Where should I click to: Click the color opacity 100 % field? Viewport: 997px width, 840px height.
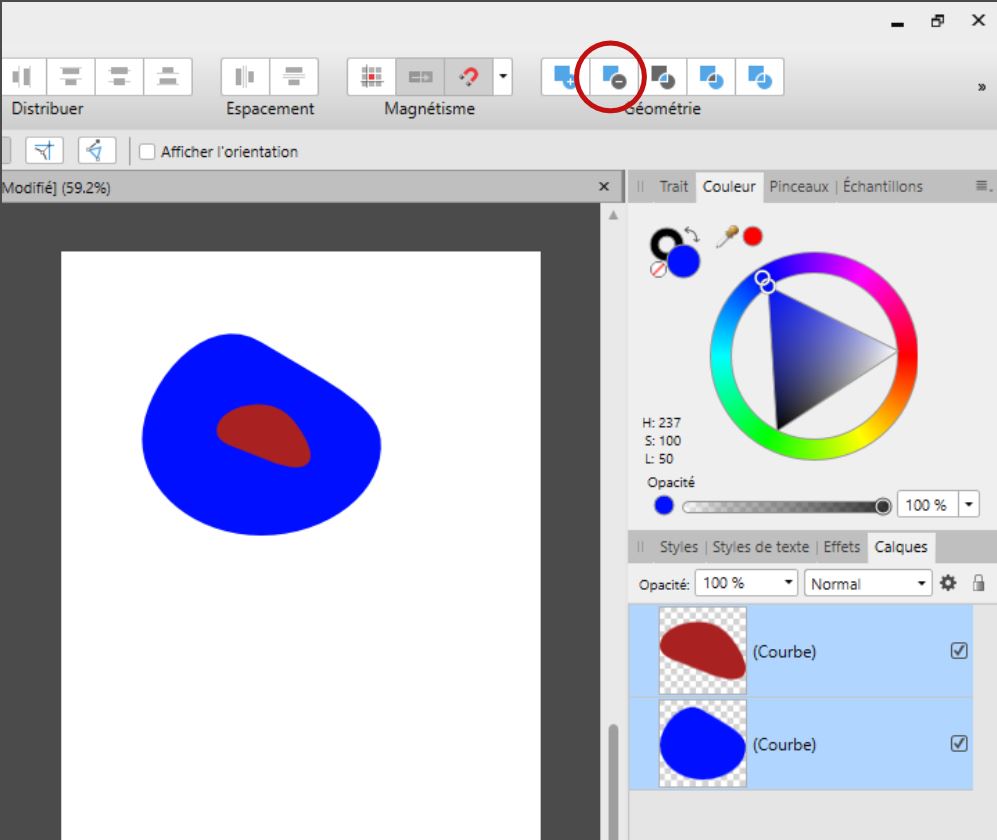927,505
